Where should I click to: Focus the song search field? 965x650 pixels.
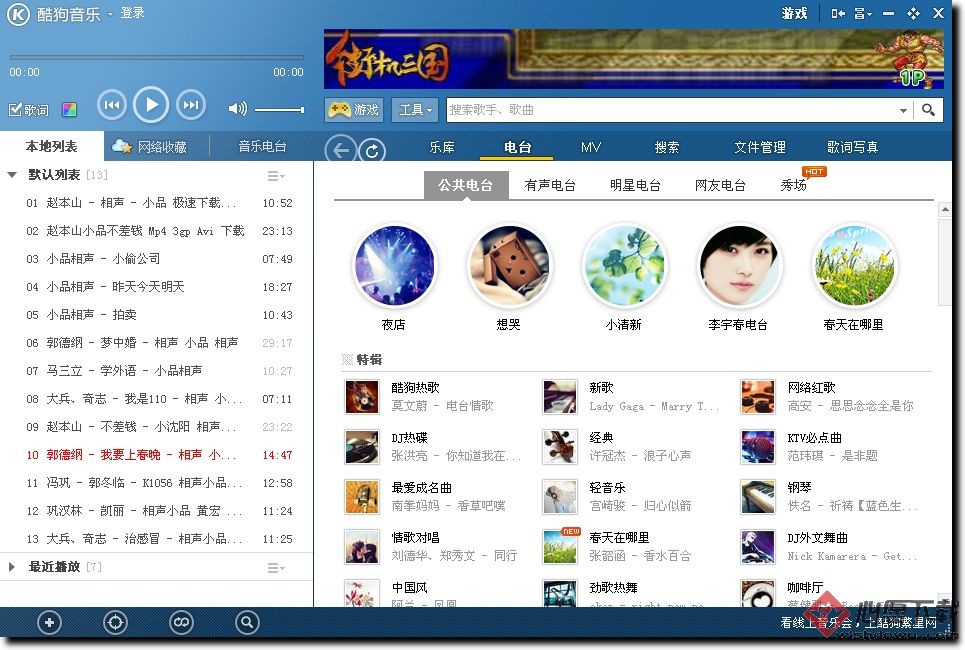(670, 110)
